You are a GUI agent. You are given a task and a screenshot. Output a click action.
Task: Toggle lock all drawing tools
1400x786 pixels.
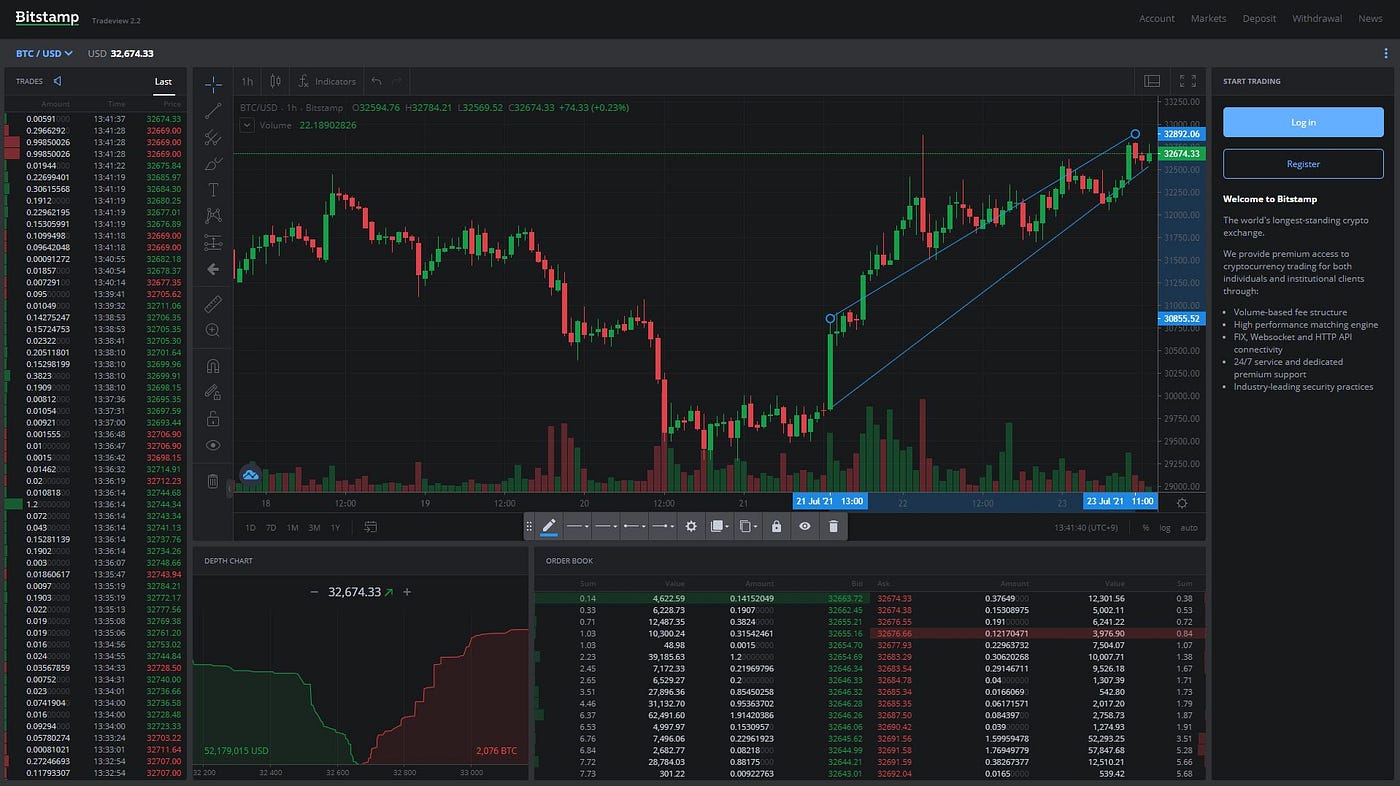[212, 419]
